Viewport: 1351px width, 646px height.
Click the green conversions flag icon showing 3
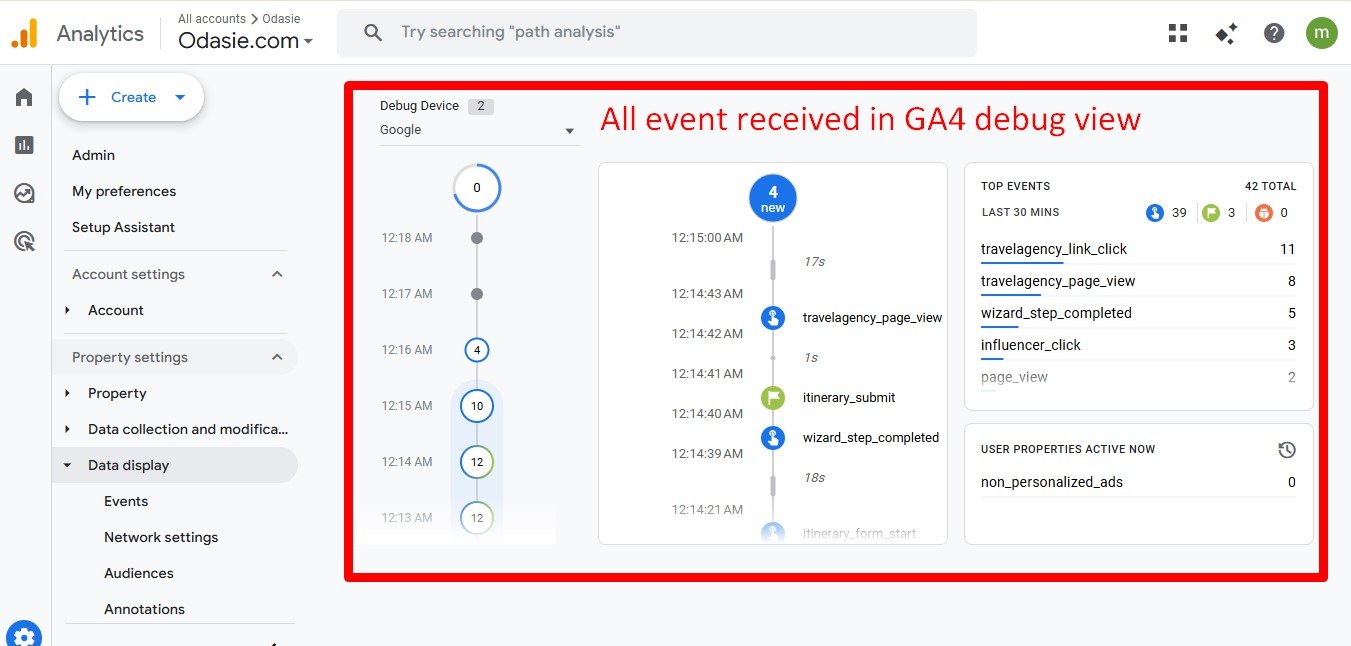[x=1211, y=212]
